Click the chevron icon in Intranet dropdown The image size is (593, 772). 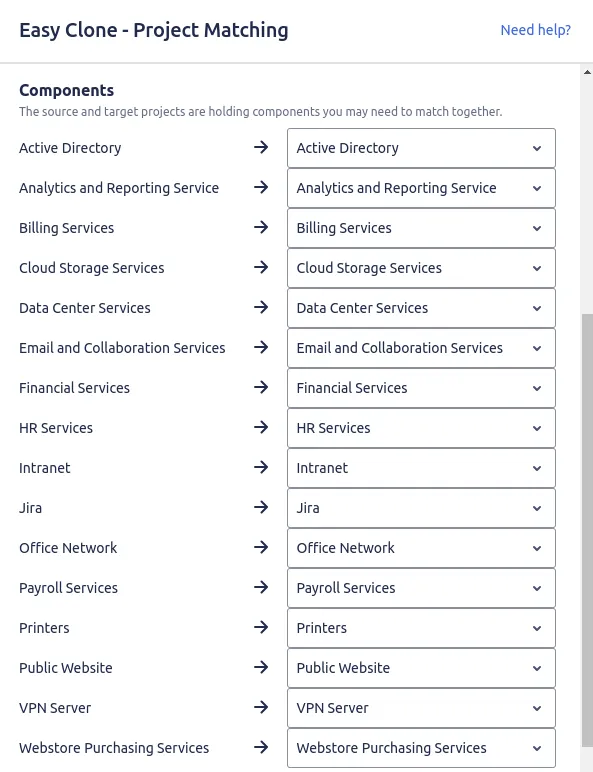(x=537, y=468)
